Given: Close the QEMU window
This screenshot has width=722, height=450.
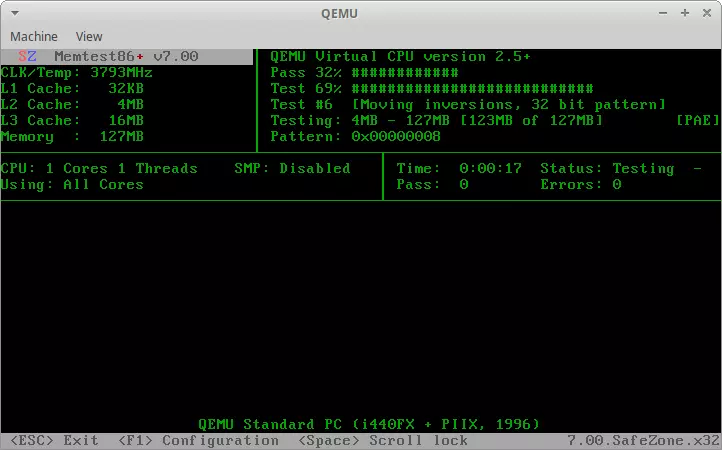Looking at the screenshot, I should click(707, 13).
